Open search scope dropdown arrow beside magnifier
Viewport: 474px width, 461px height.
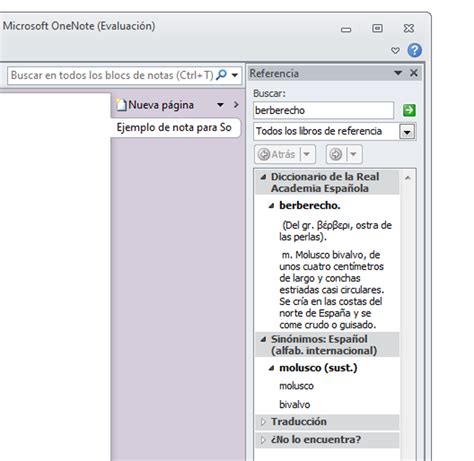(235, 75)
